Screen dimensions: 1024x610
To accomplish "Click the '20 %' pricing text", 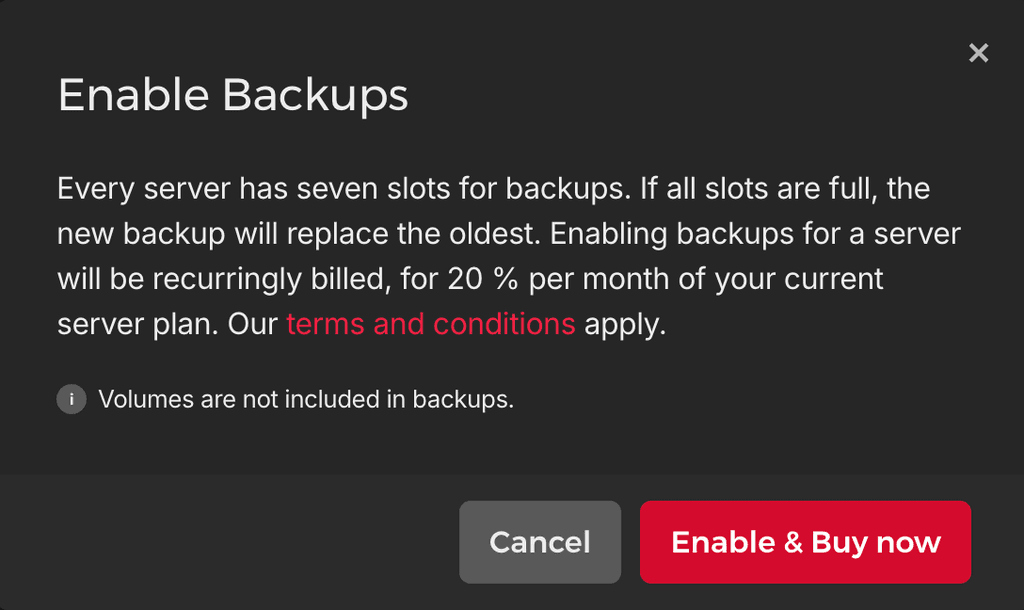I will (x=482, y=279).
